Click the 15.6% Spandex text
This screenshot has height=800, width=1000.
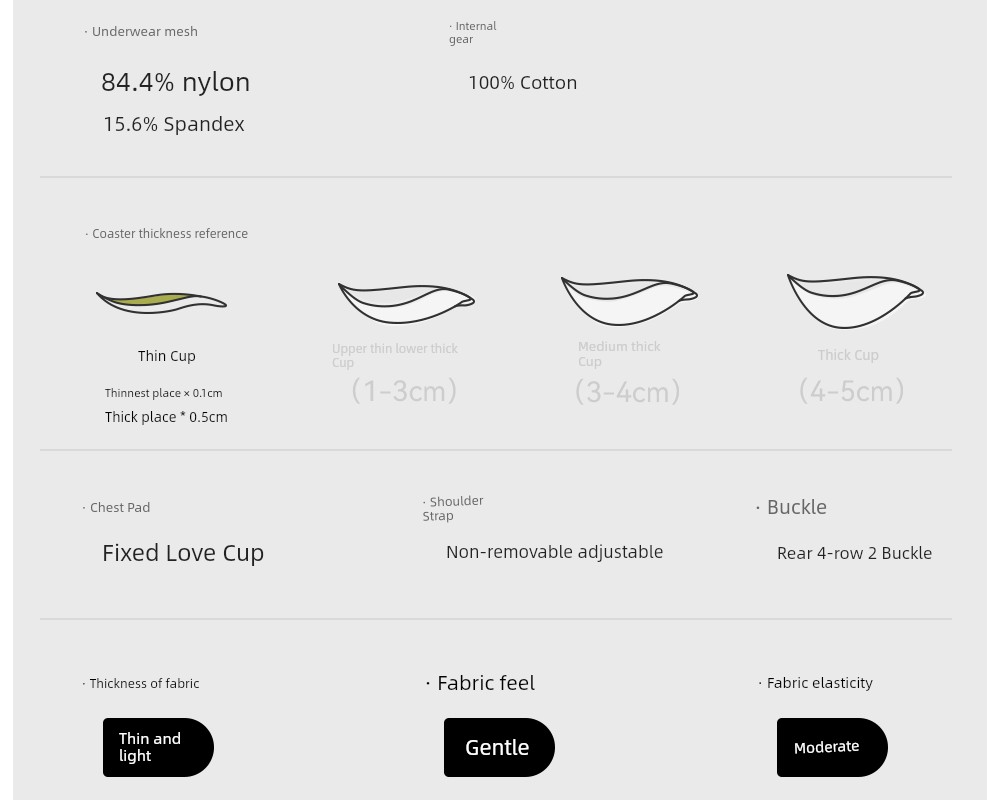(174, 124)
